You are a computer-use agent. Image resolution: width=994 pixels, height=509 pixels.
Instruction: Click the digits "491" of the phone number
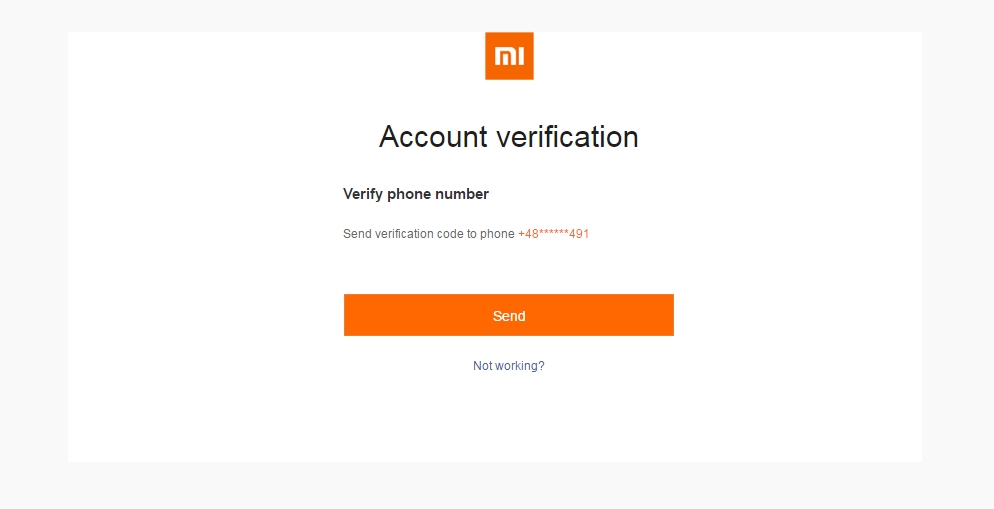coord(579,234)
